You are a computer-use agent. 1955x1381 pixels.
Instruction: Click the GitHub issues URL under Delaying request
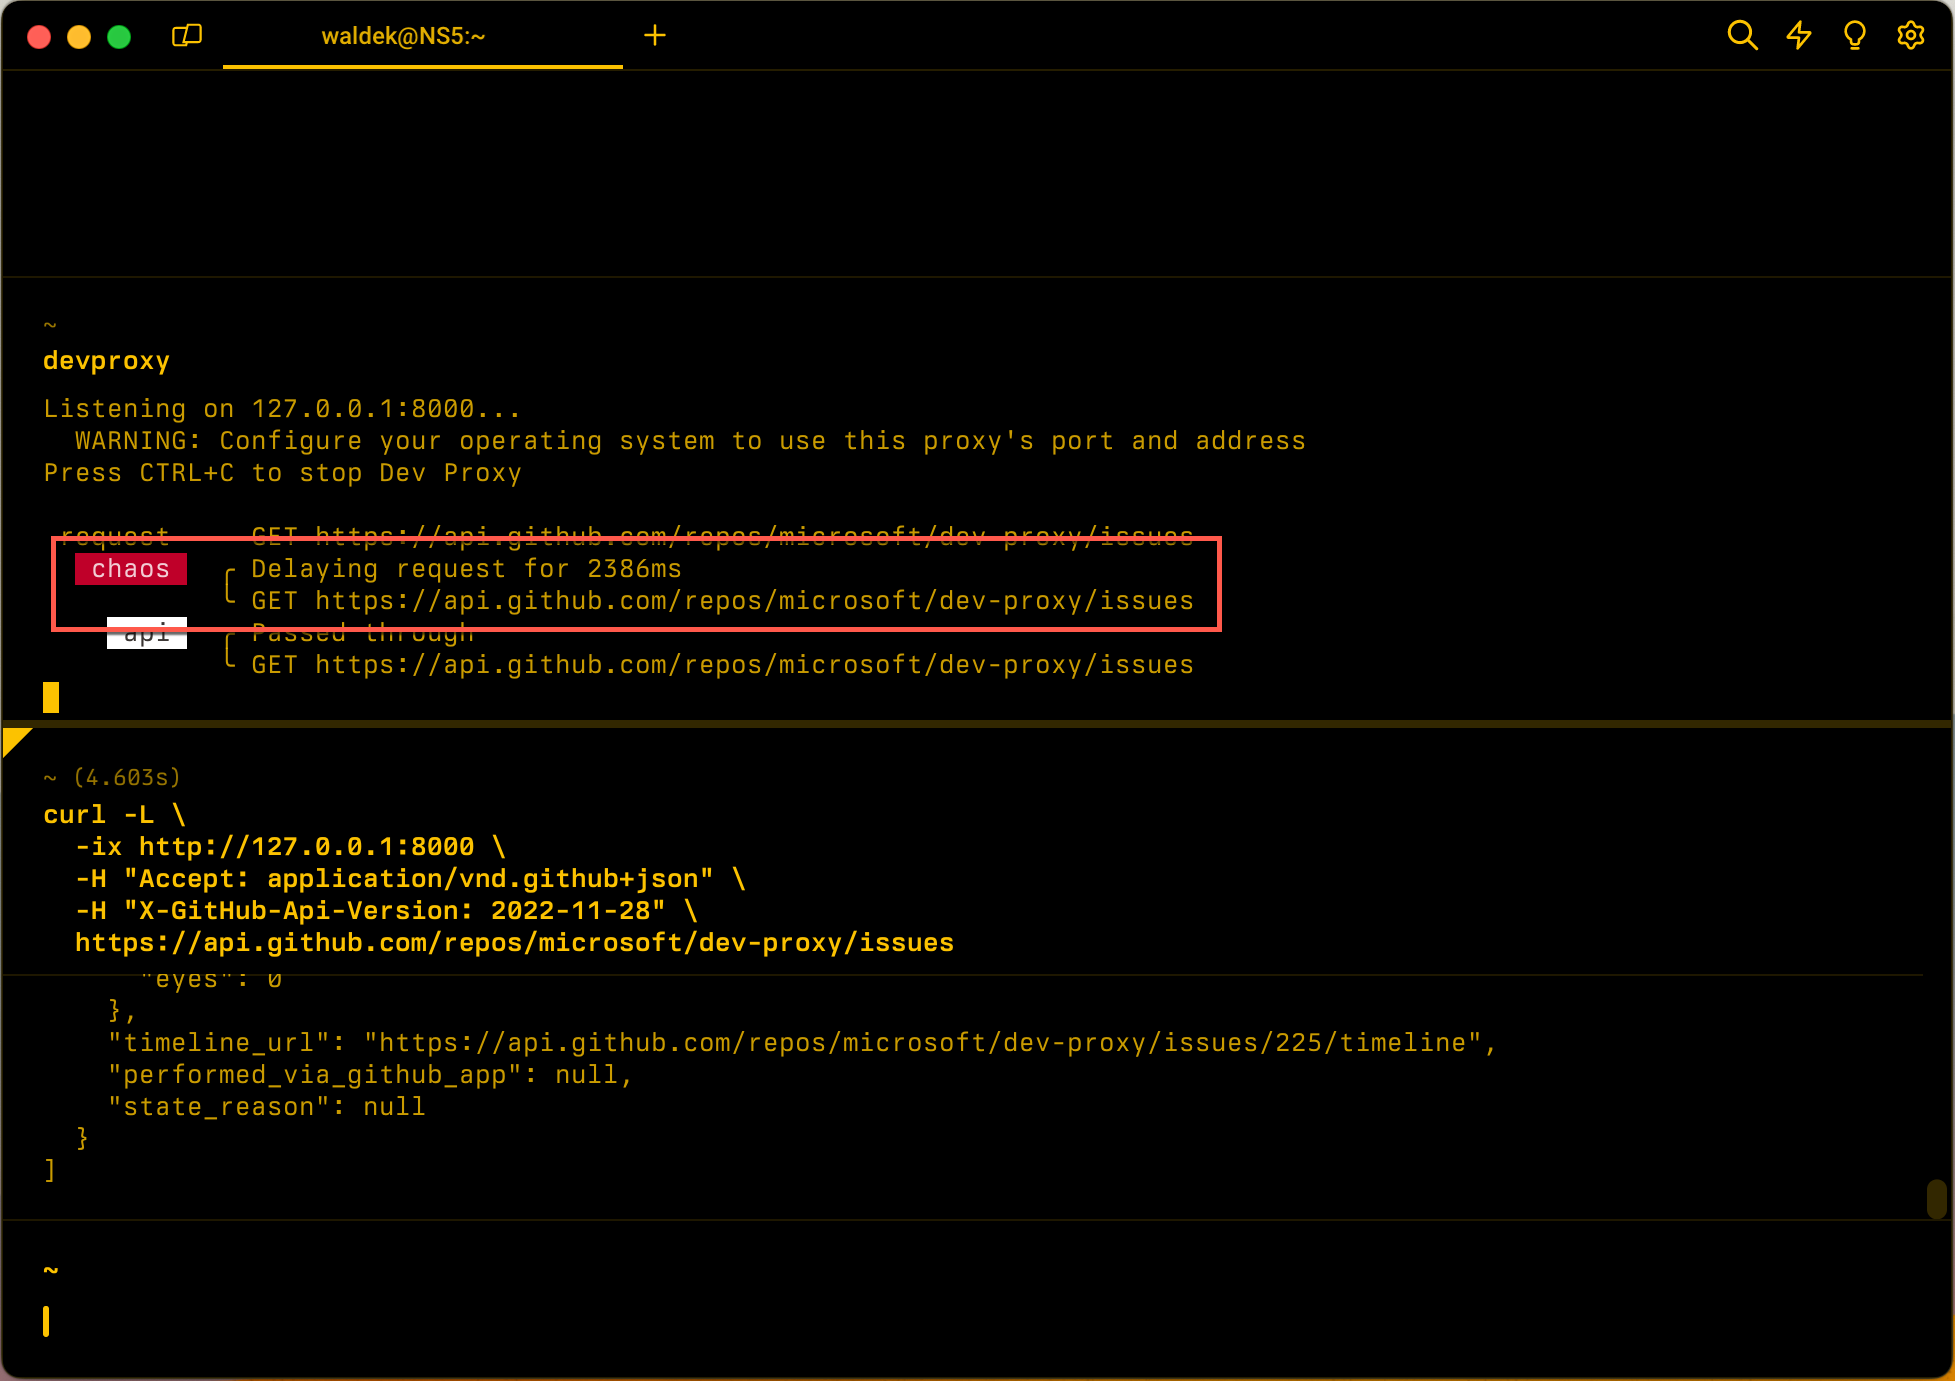pyautogui.click(x=754, y=601)
